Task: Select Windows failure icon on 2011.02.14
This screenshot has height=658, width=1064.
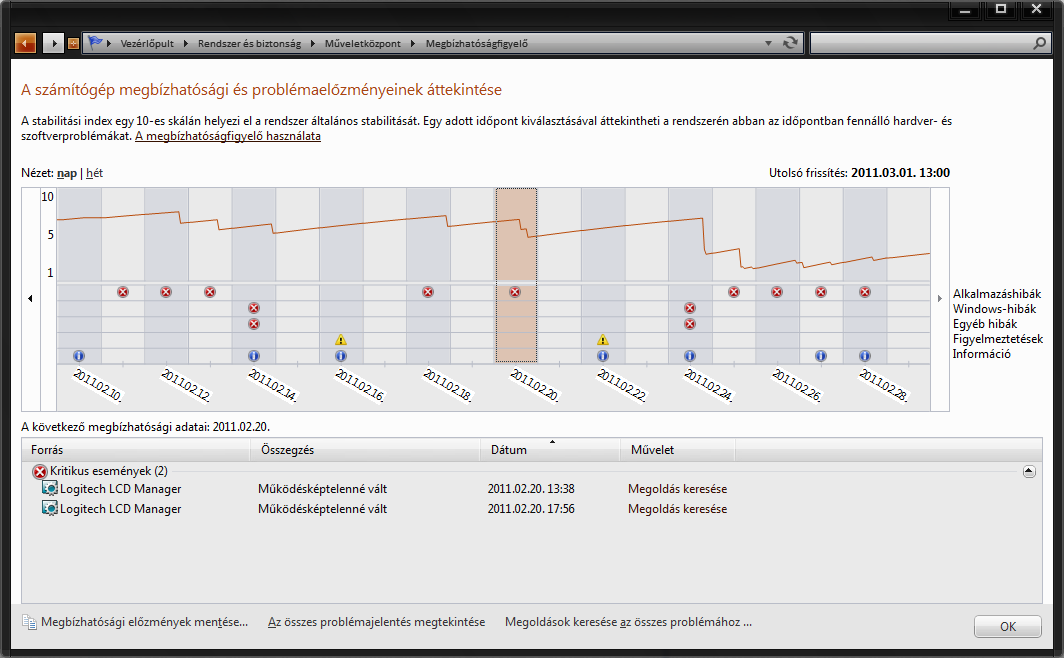Action: pyautogui.click(x=254, y=308)
